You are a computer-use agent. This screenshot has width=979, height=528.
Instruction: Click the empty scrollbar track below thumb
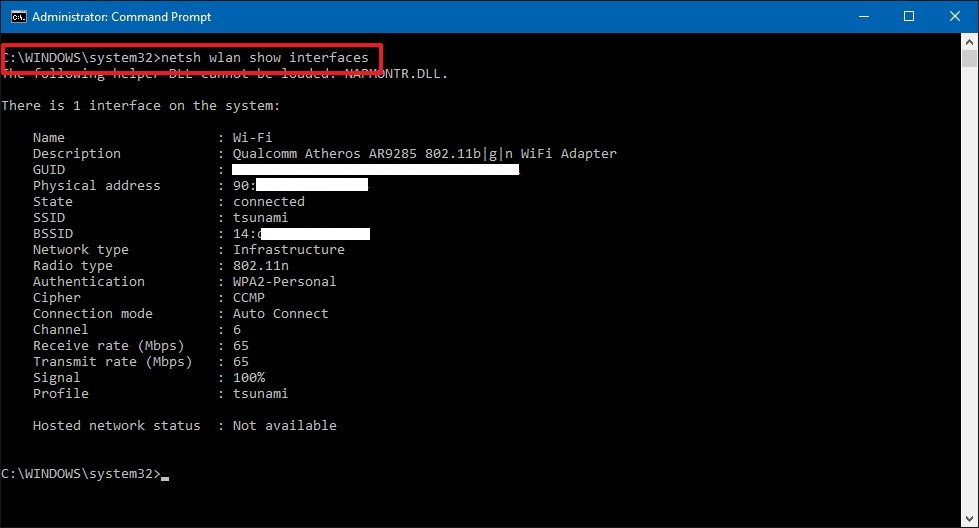click(969, 287)
